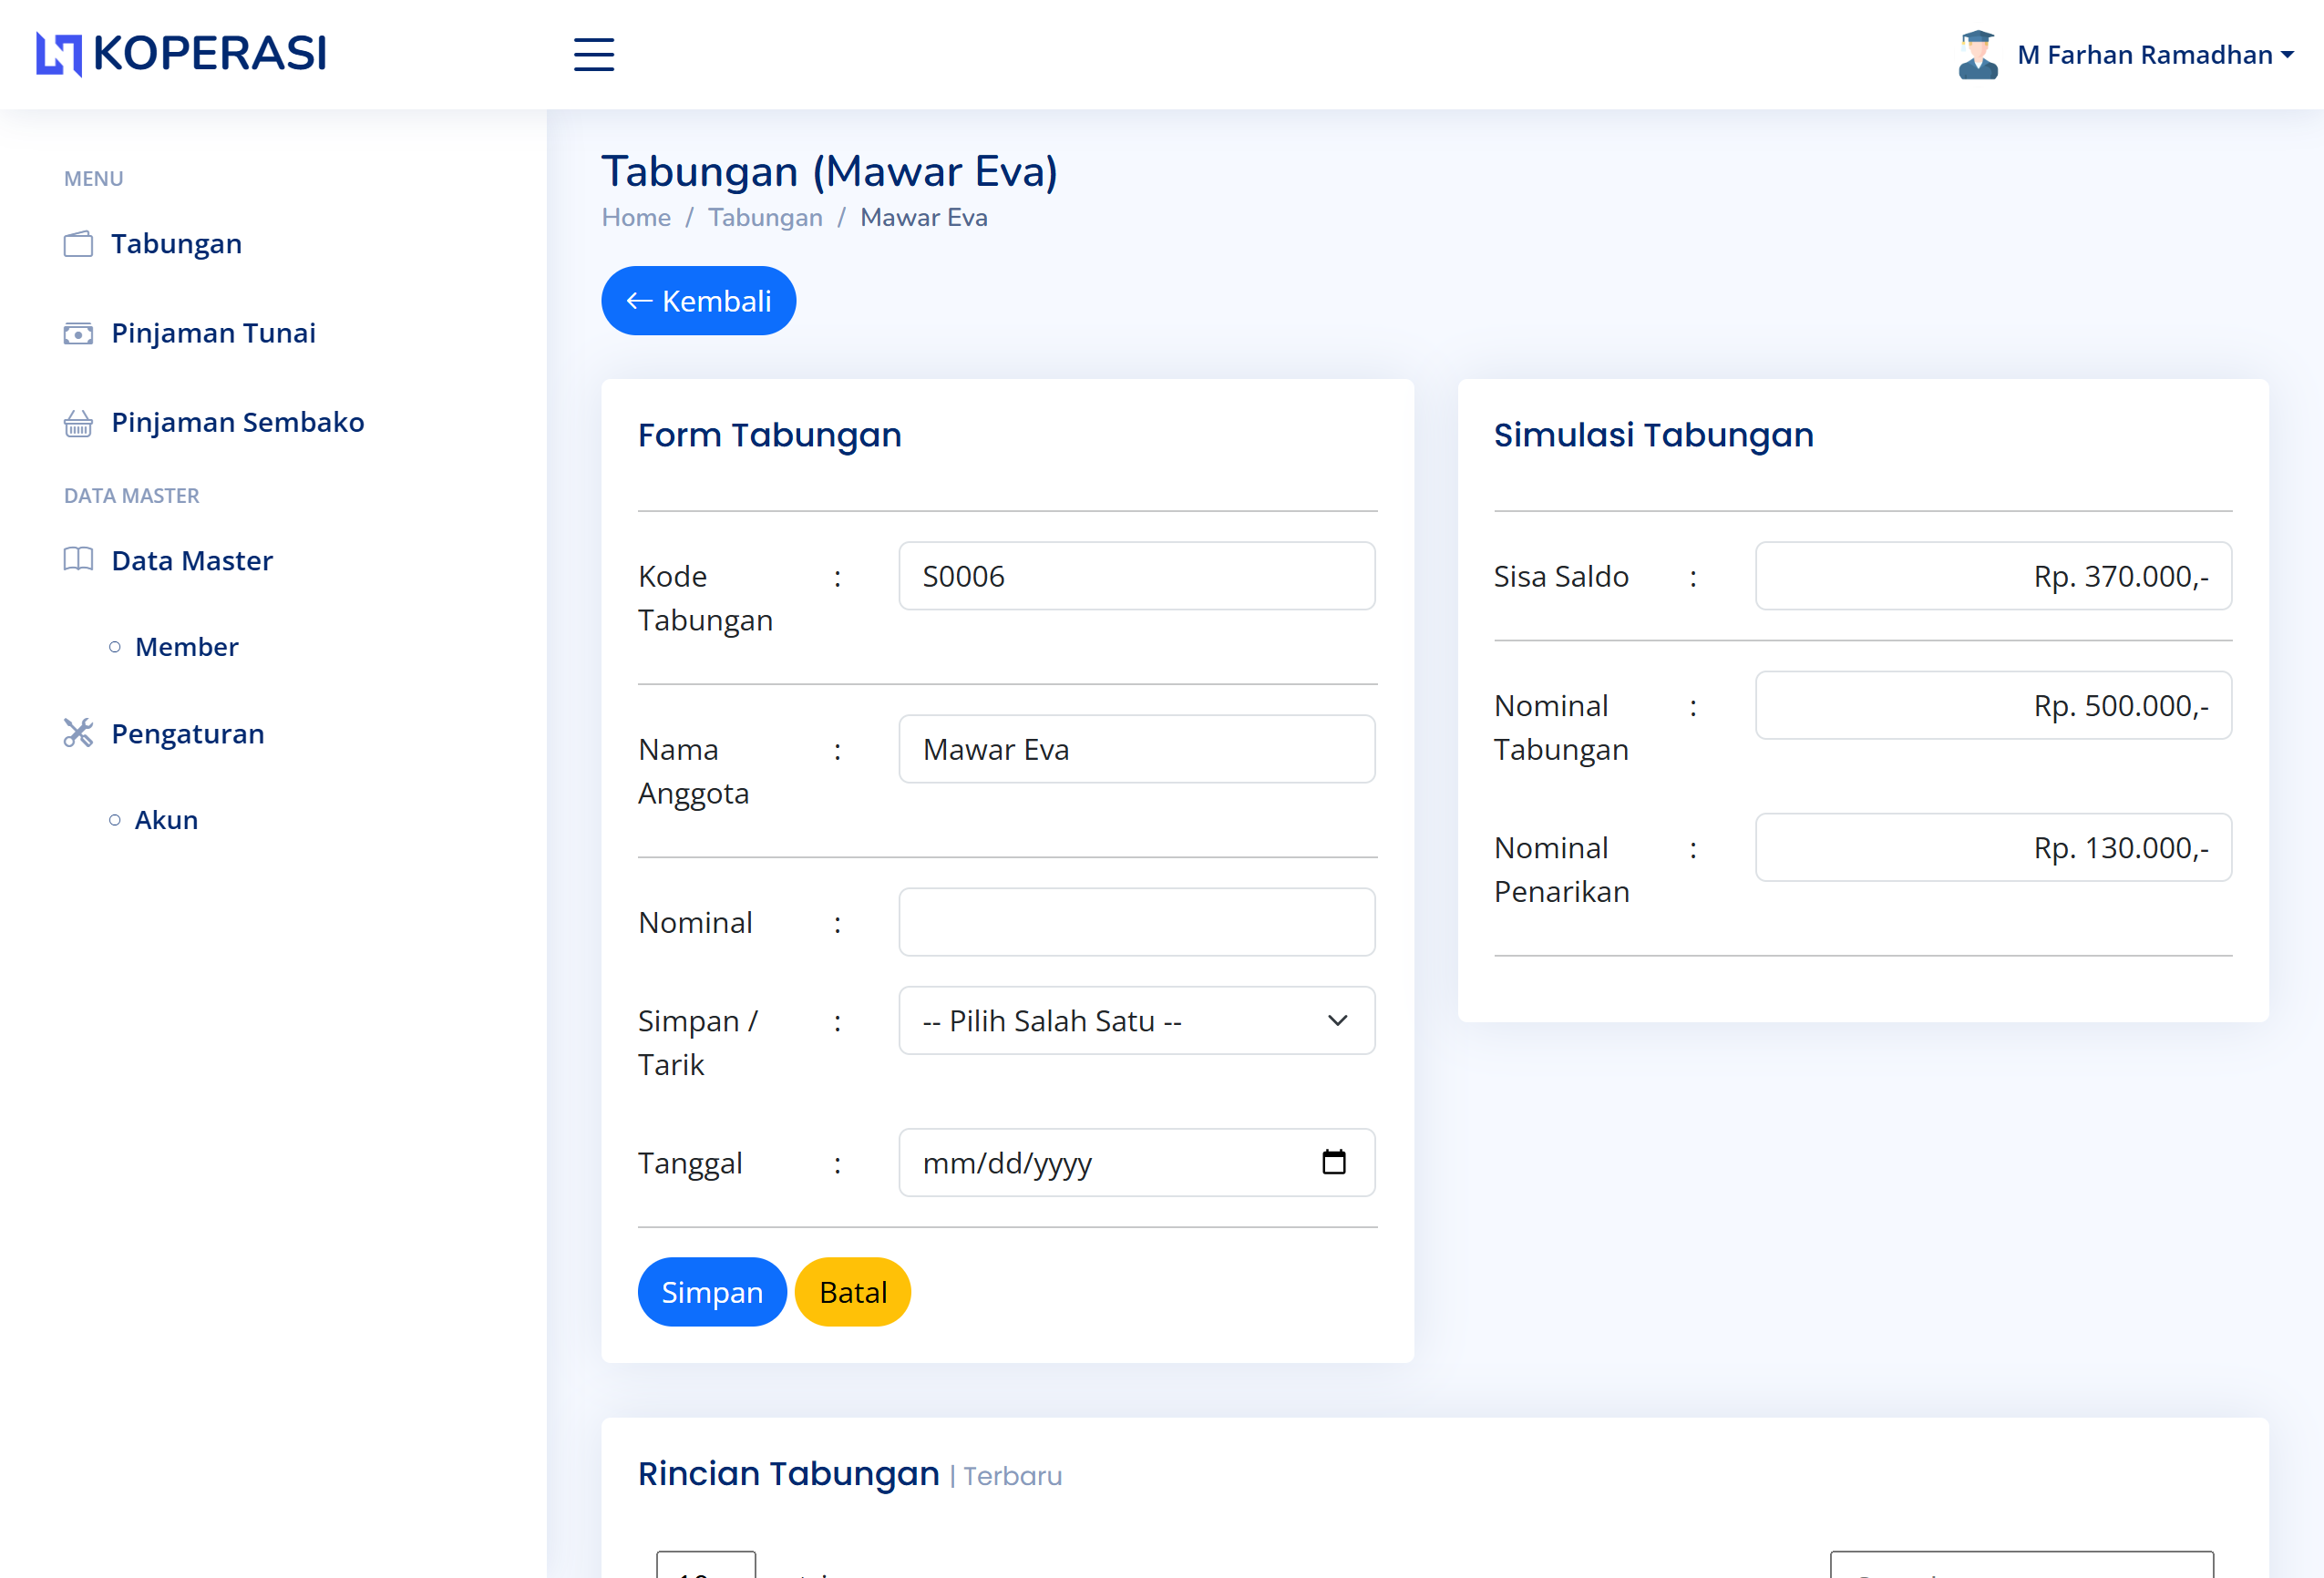Open the Akun submenu item
This screenshot has height=1578, width=2324.
pyautogui.click(x=166, y=820)
